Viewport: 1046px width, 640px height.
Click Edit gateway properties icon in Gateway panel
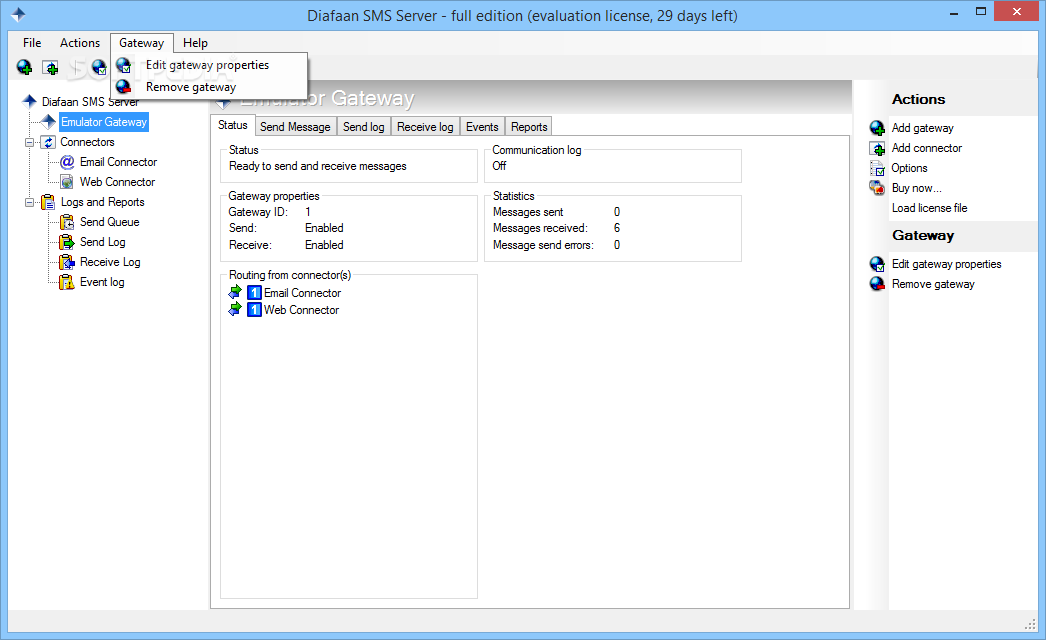(877, 264)
